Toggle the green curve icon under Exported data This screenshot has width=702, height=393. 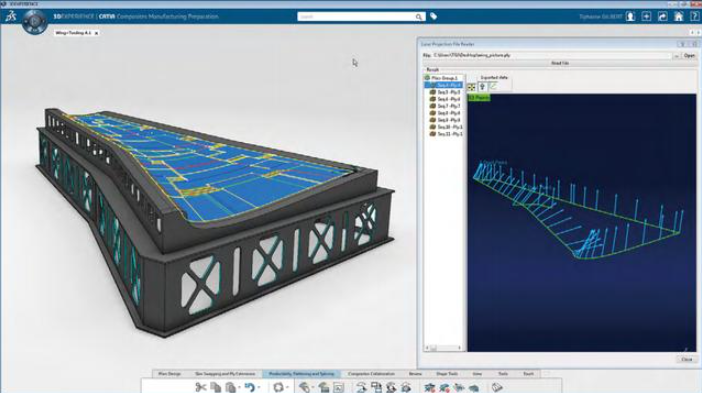[493, 87]
